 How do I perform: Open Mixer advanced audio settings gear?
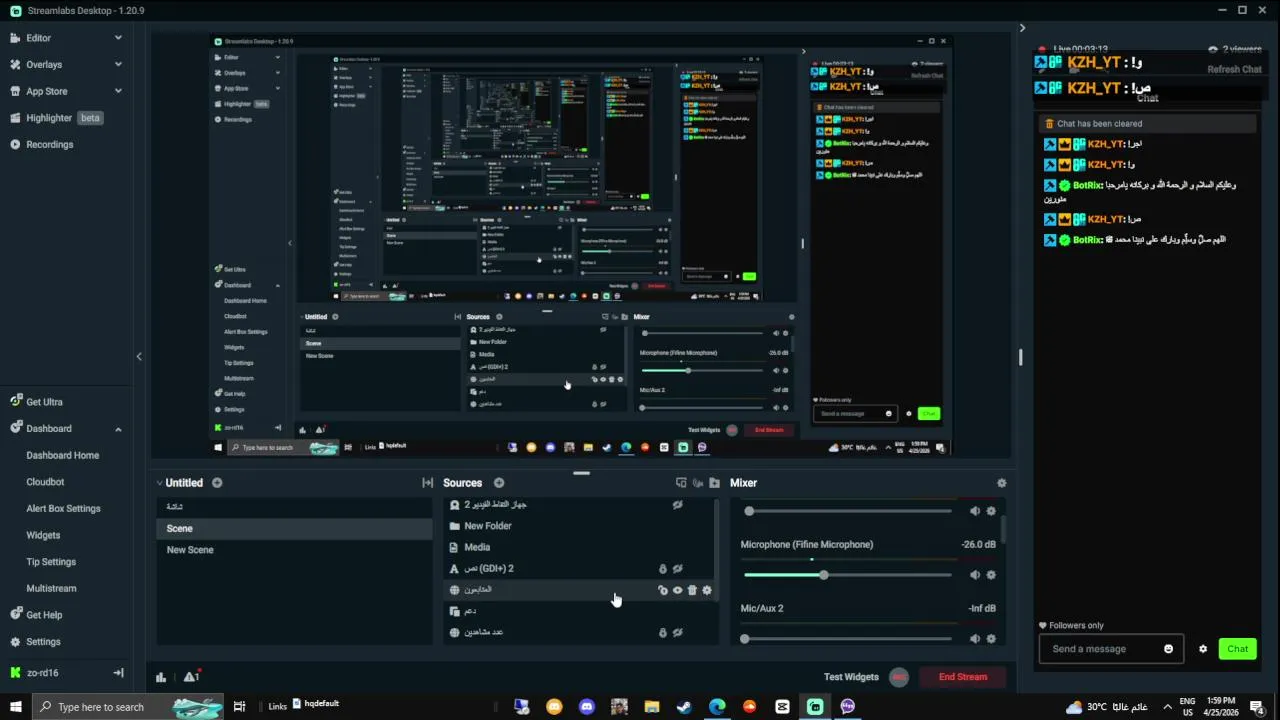point(1001,483)
